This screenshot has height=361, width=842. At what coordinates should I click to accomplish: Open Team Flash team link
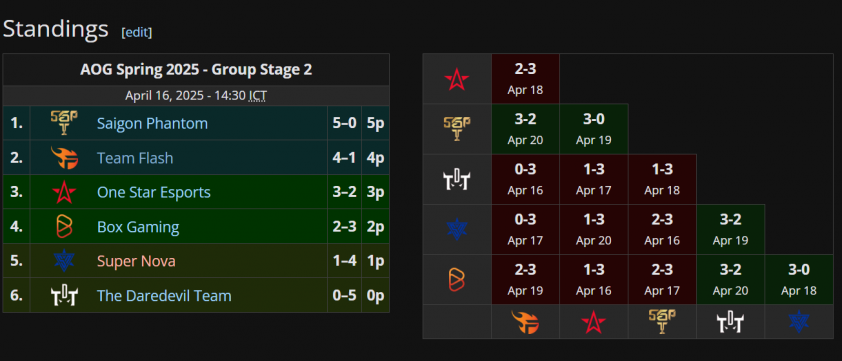tap(135, 158)
